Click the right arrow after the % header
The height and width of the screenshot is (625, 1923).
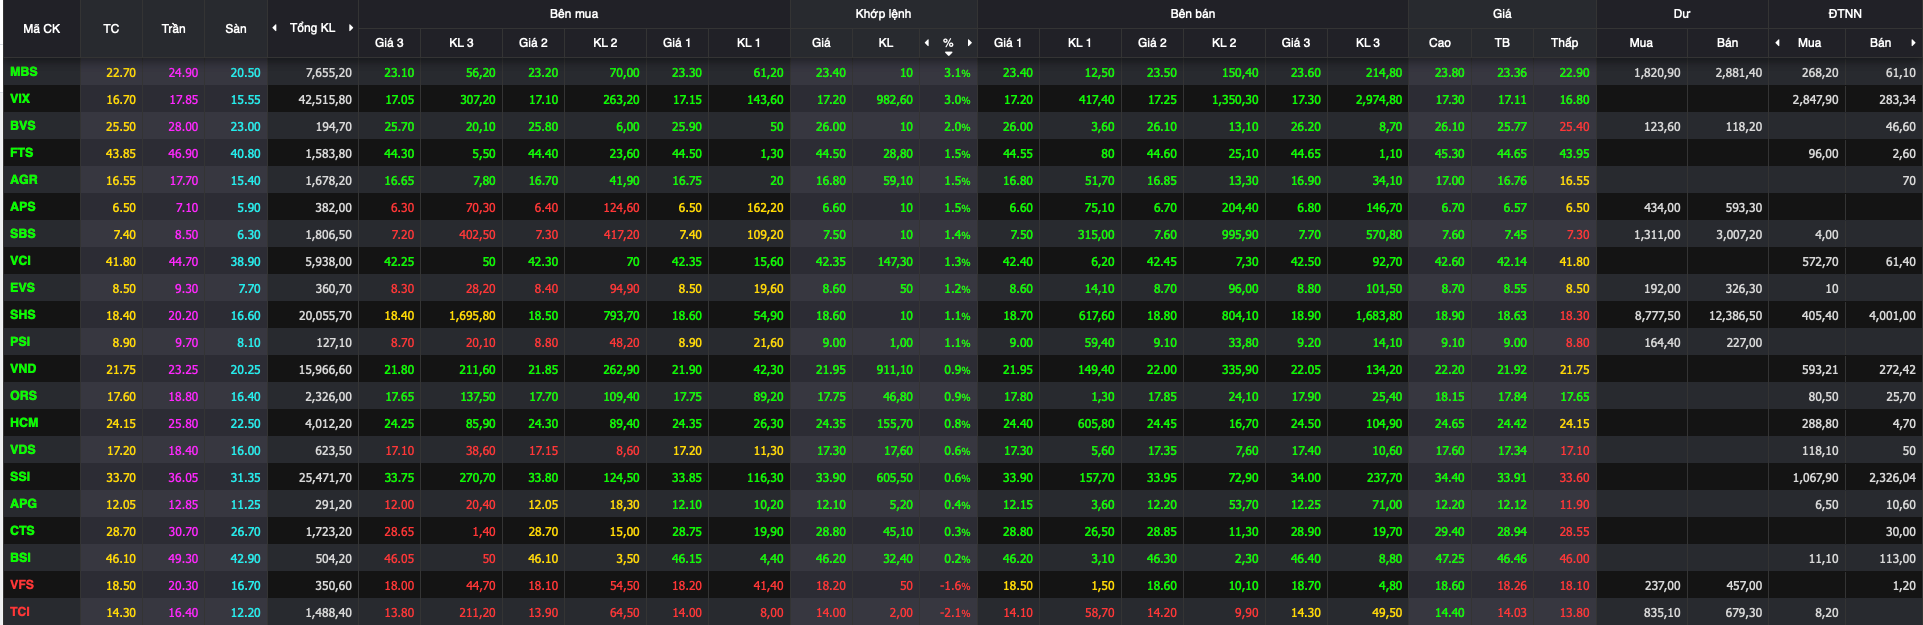969,43
